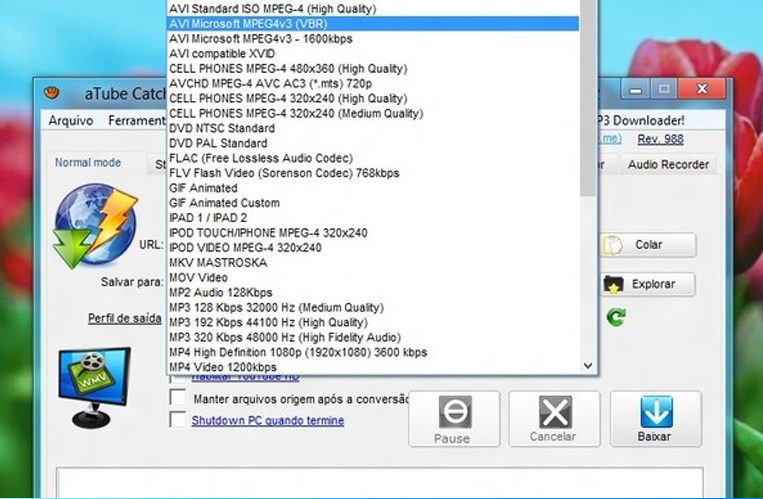Select AVI Microsoft MPEG4v3 (VBR) option
Image resolution: width=763 pixels, height=499 pixels.
(x=373, y=24)
